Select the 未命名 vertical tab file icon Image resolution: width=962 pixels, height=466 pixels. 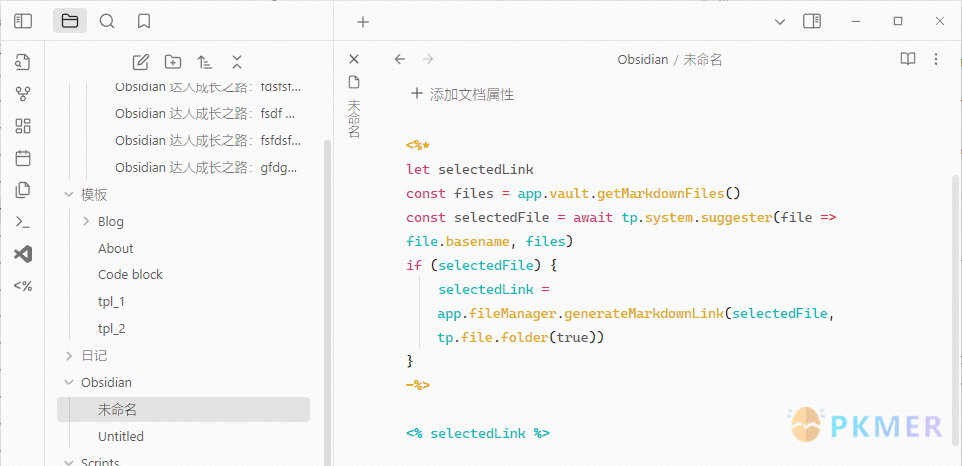pos(353,82)
